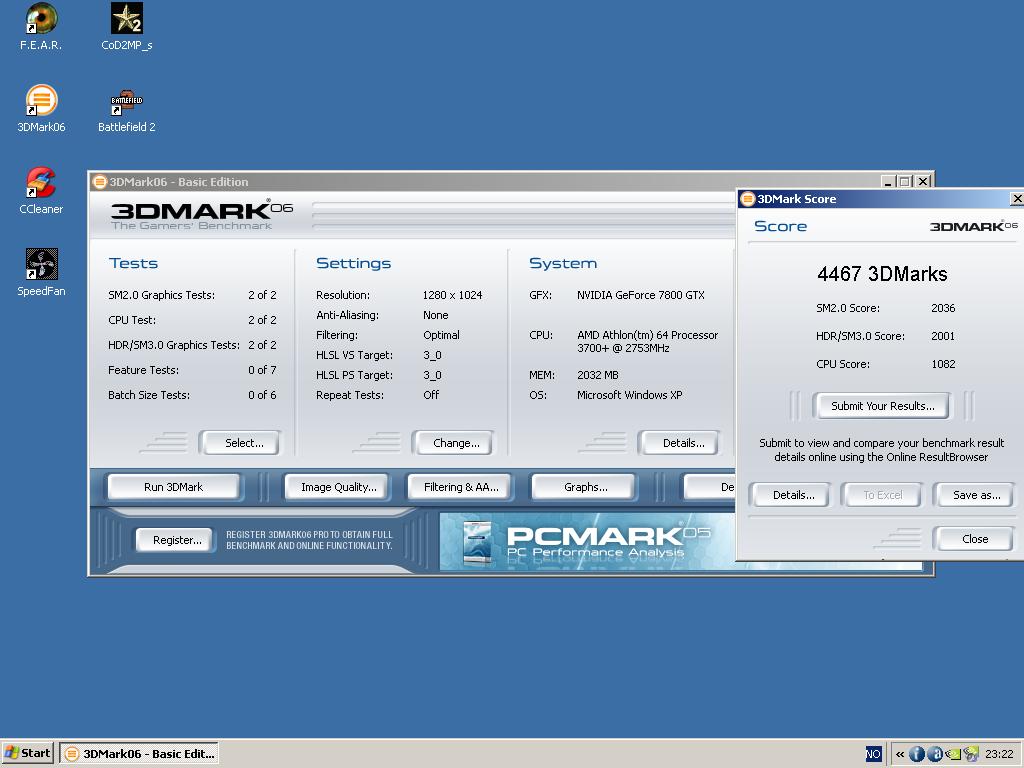Select the CoD2MP_s desktop shortcut
The height and width of the screenshot is (768, 1024).
pos(127,26)
